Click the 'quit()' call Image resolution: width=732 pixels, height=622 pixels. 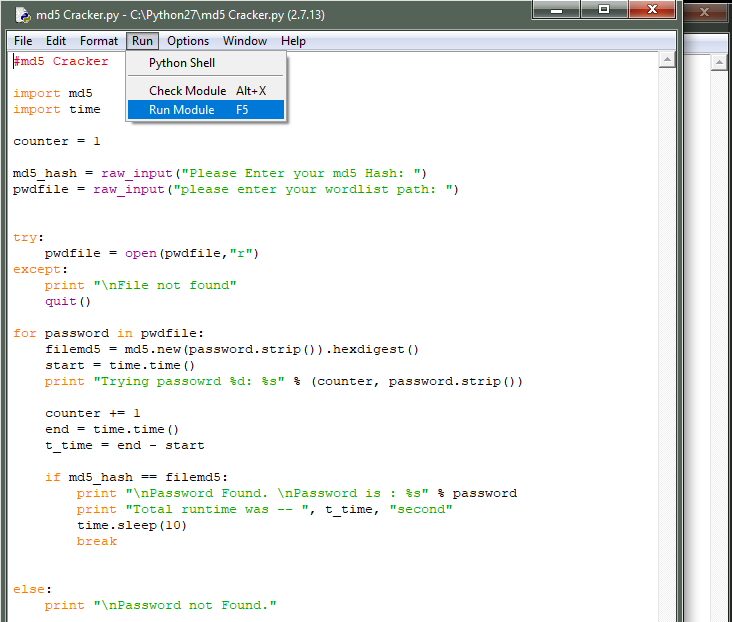[x=68, y=302]
